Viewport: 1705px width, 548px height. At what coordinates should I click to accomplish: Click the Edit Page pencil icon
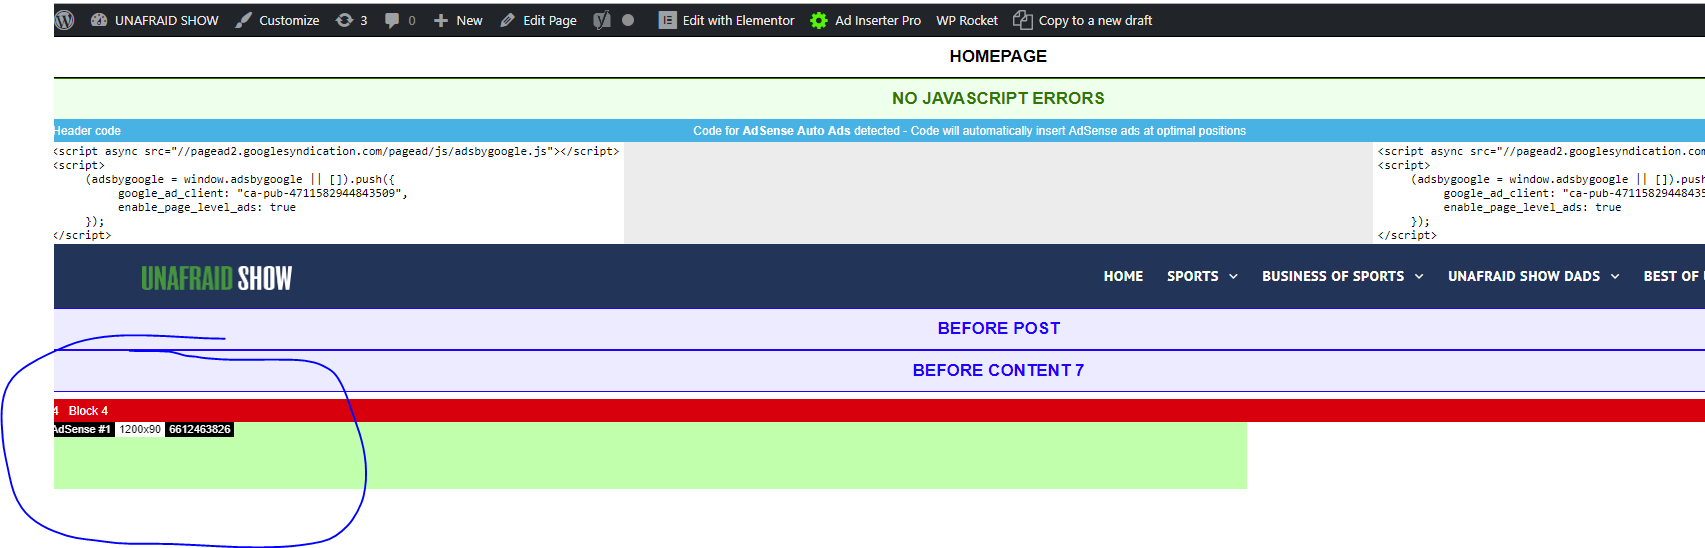click(x=508, y=20)
